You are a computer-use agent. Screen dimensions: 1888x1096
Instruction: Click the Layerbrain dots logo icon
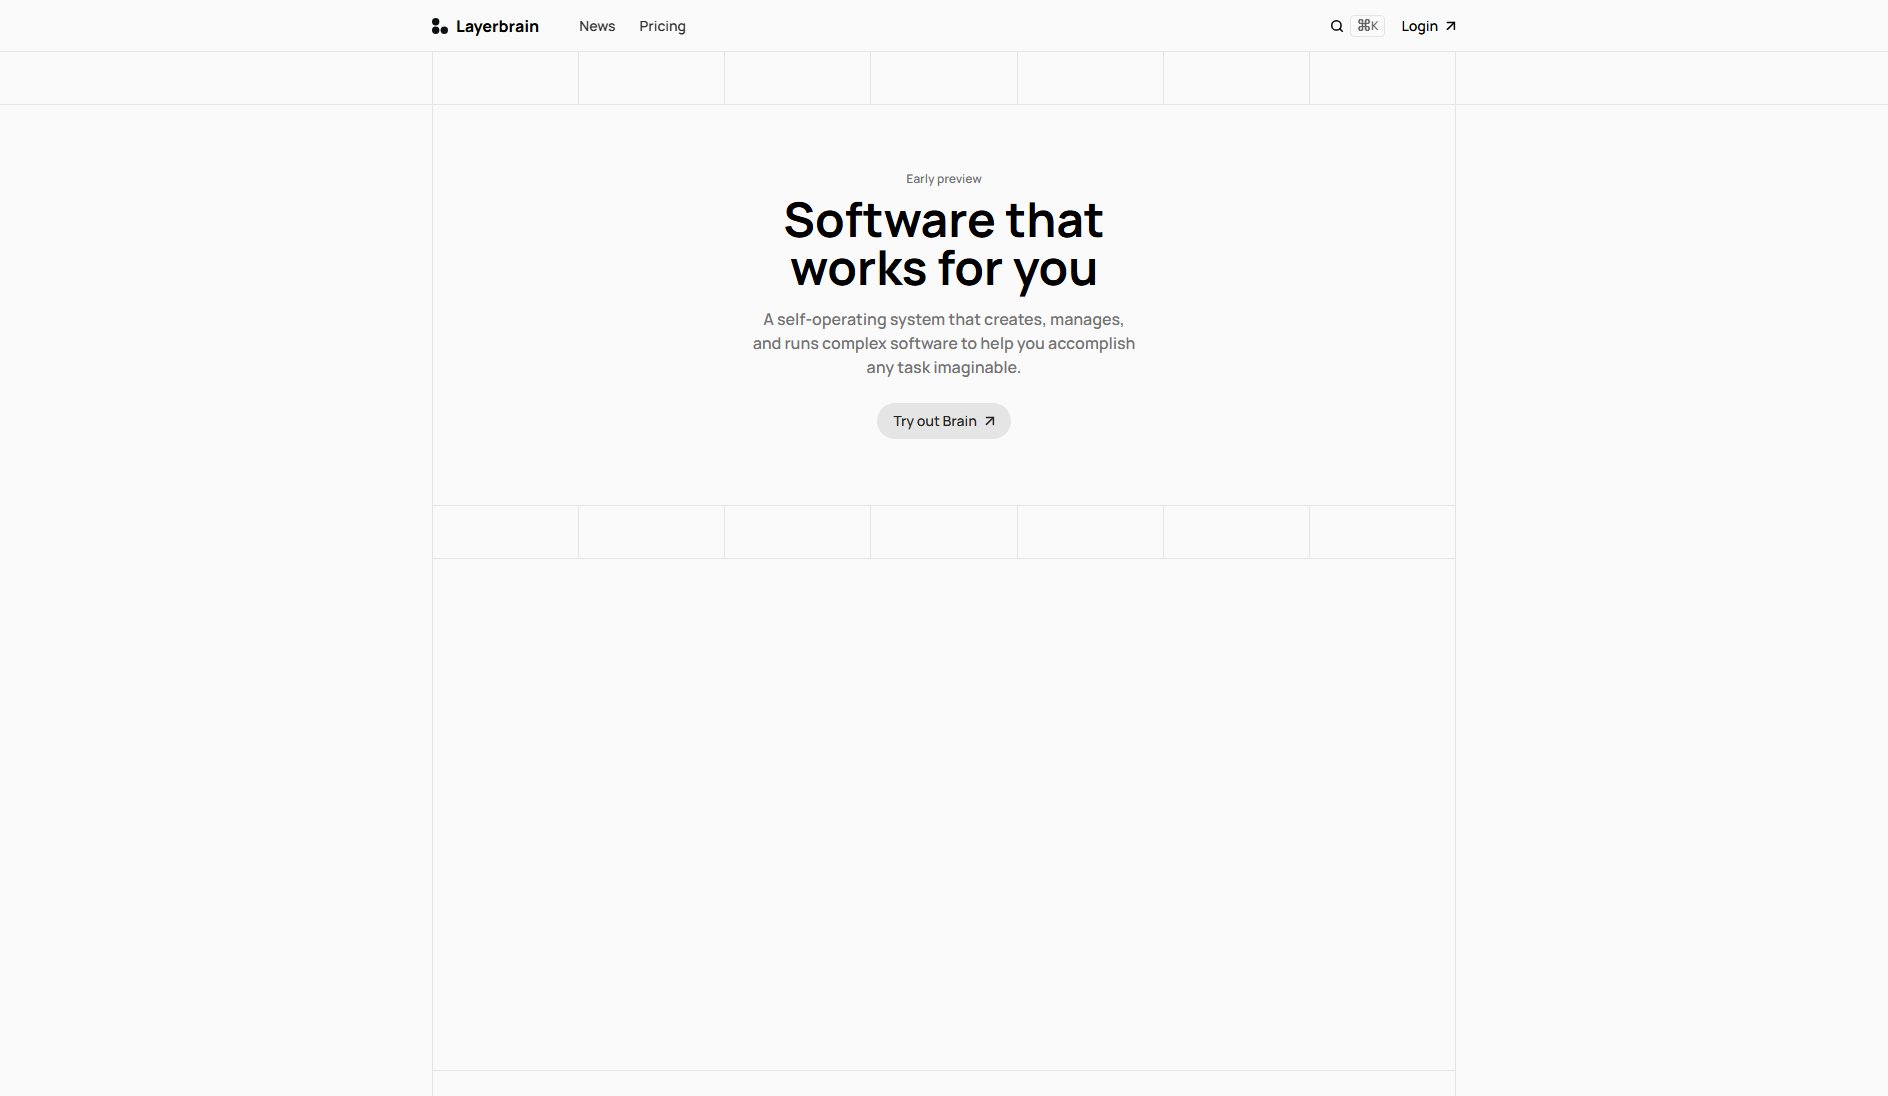[439, 26]
